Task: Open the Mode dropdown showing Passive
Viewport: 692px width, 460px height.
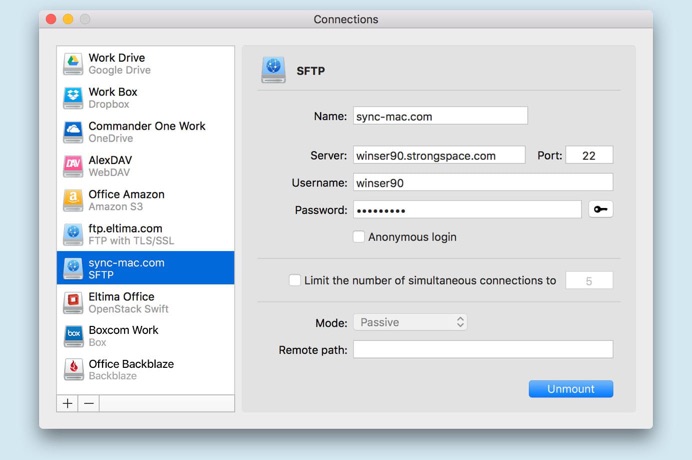Action: [410, 322]
